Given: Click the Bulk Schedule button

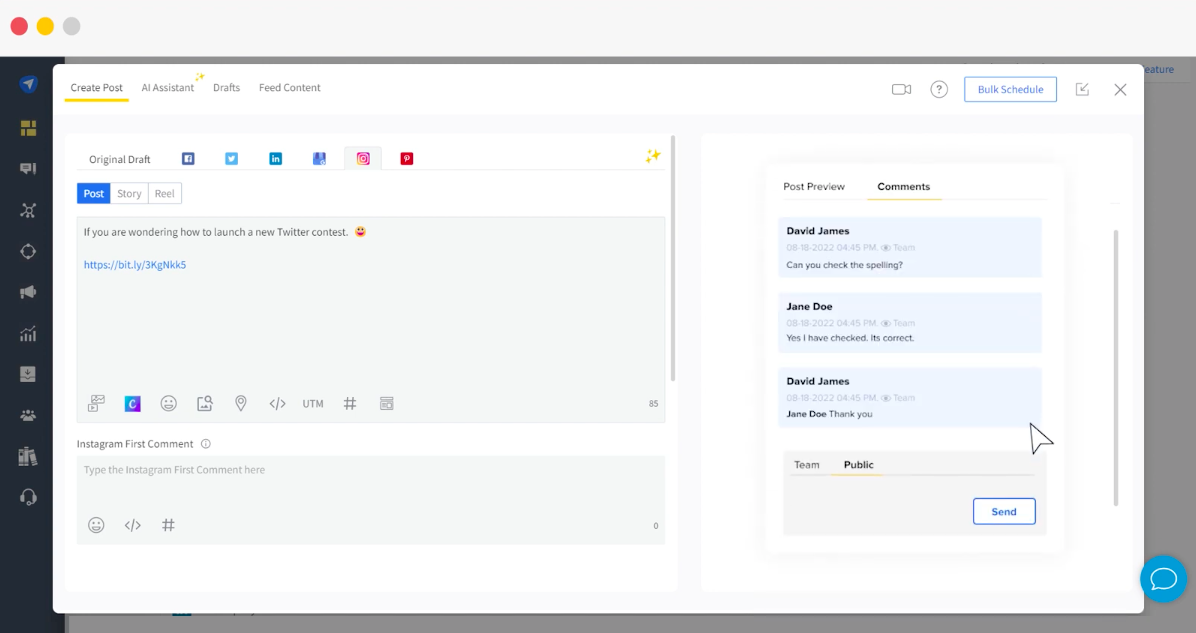Looking at the screenshot, I should tap(1010, 89).
